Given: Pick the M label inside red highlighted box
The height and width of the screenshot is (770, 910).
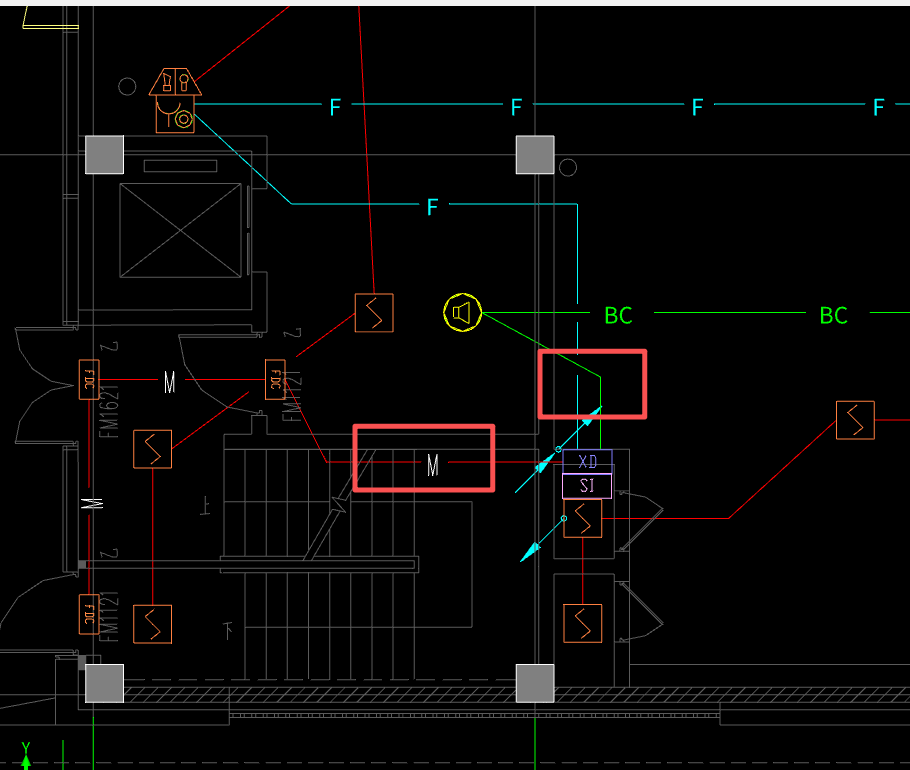Looking at the screenshot, I should [433, 465].
